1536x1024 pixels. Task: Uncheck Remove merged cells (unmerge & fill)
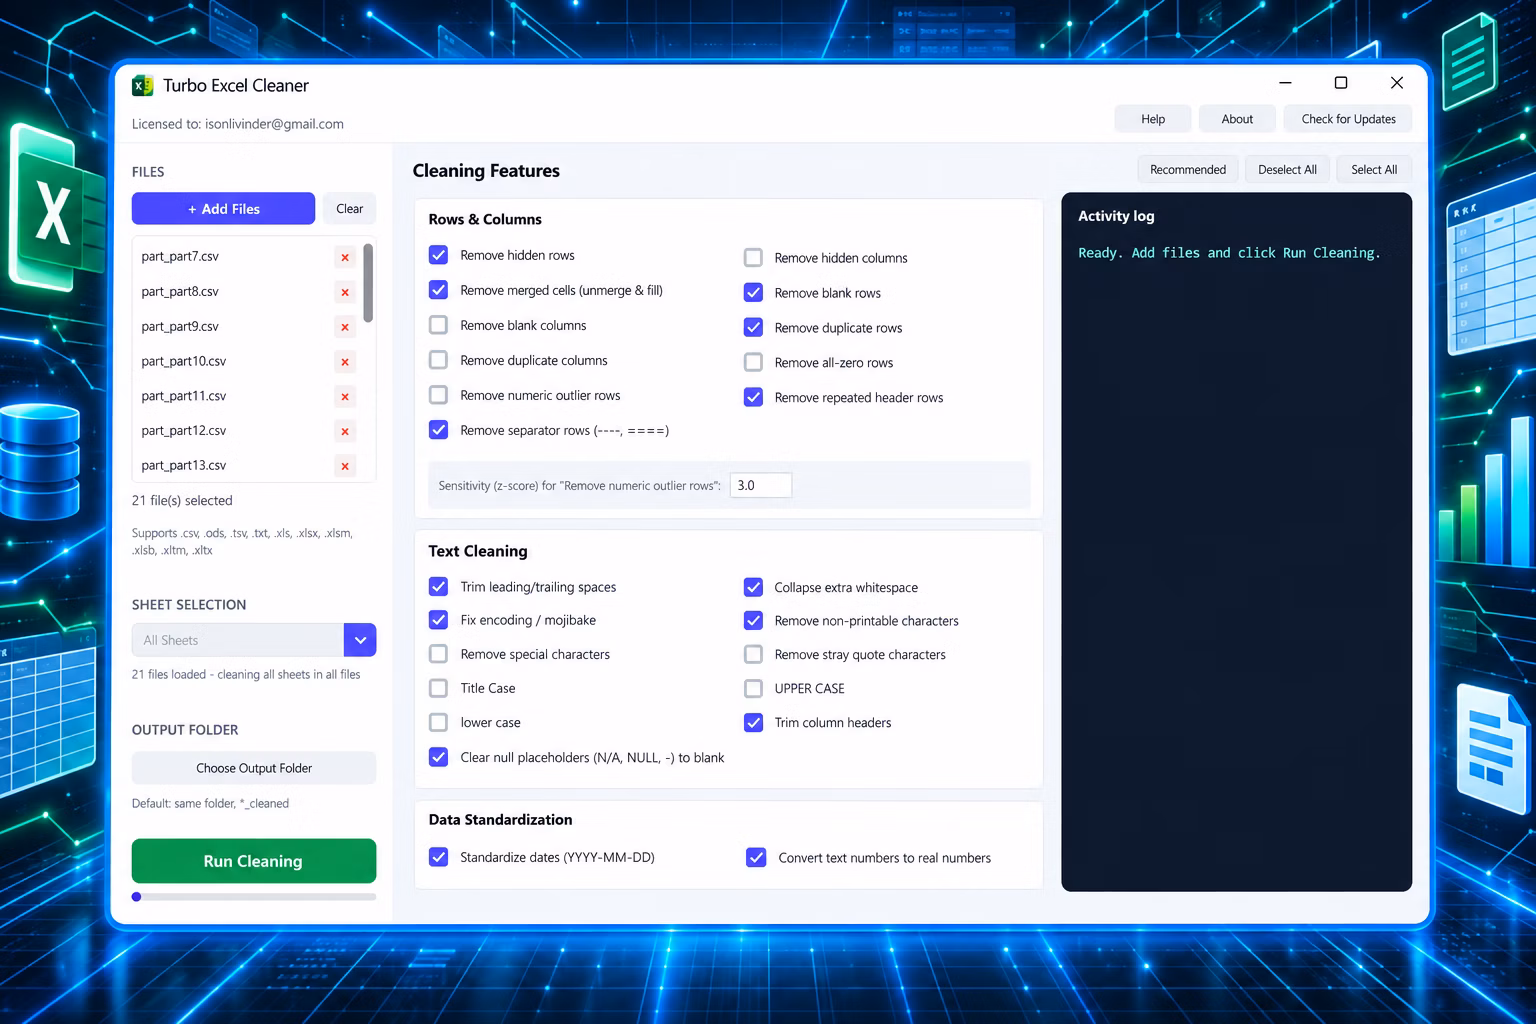pos(438,290)
